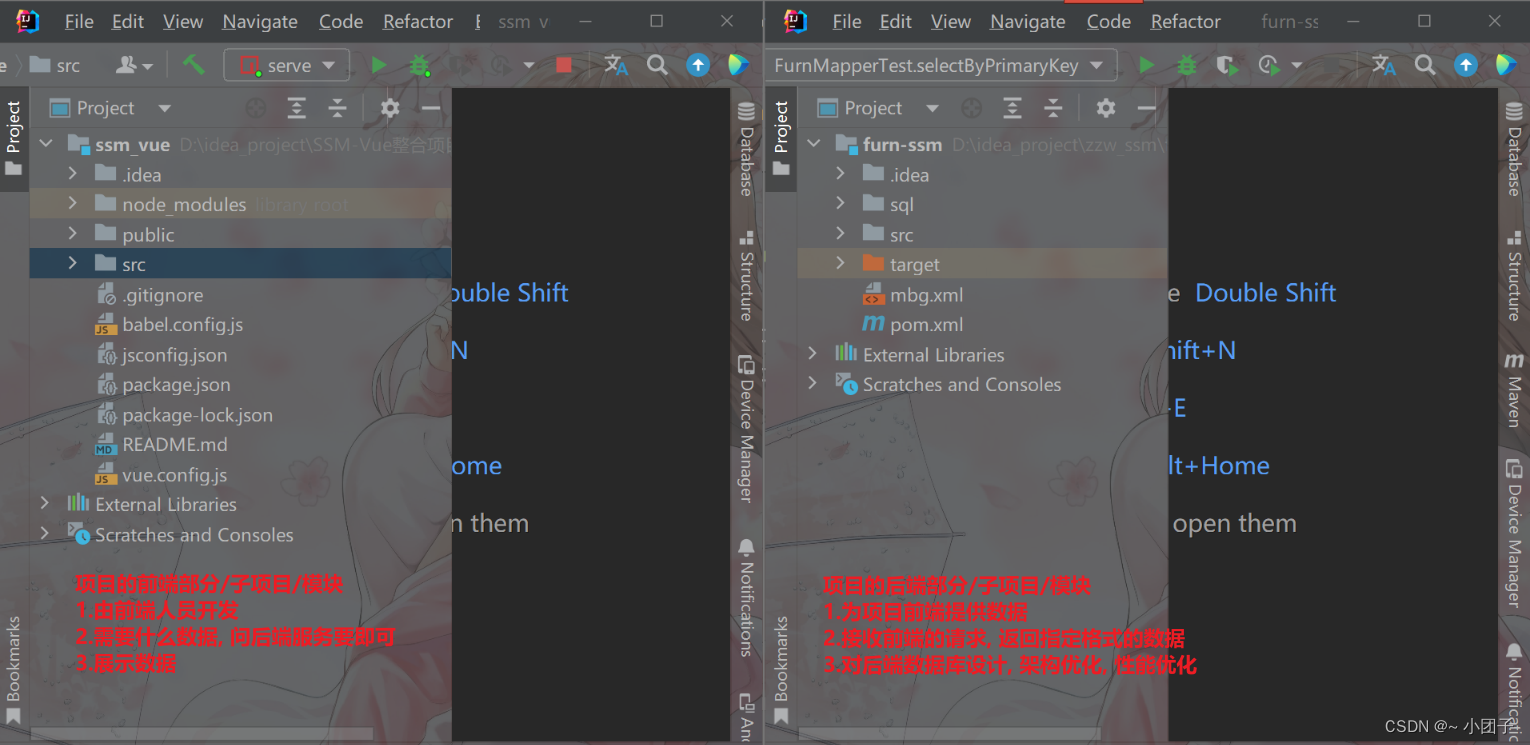Open FurnMapperTest.selectByPrimaryKey configuration dropdown

[x=940, y=65]
